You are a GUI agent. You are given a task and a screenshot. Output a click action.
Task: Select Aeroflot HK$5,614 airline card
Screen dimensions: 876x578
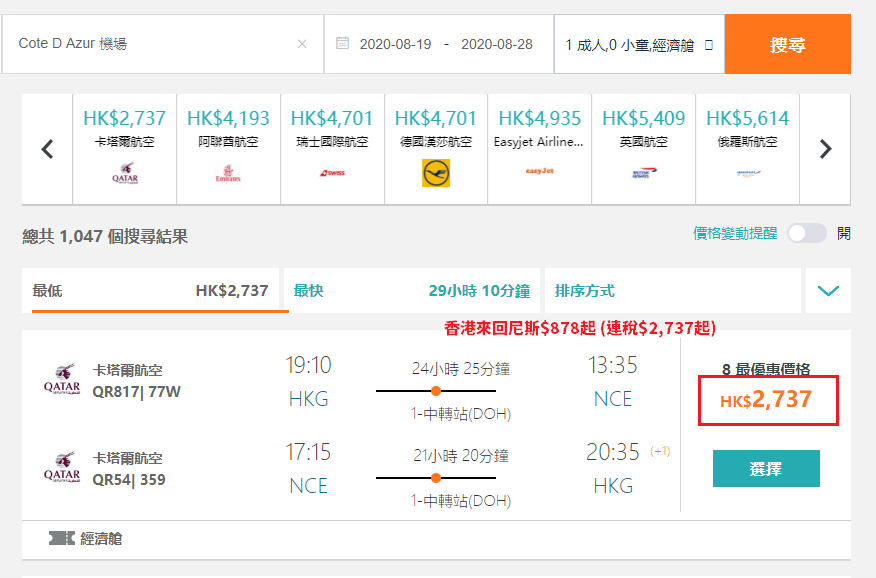pyautogui.click(x=748, y=149)
